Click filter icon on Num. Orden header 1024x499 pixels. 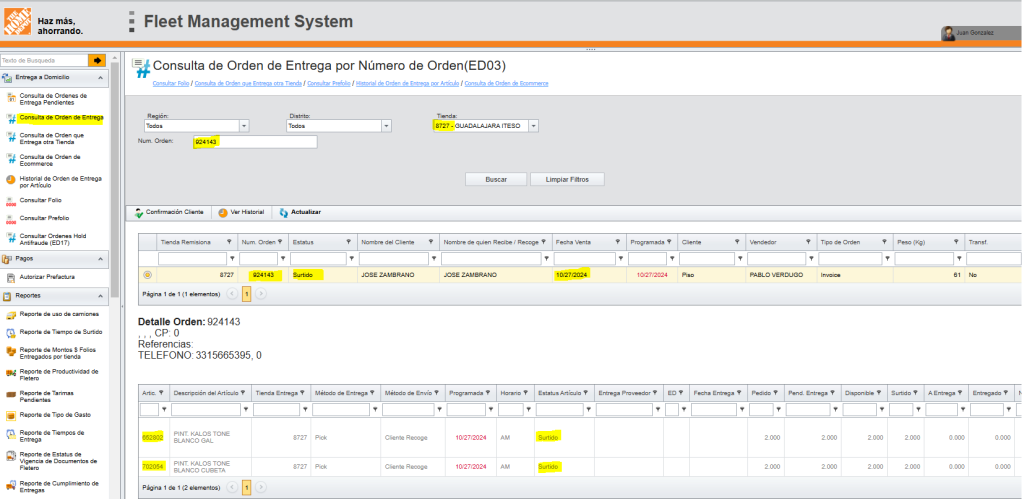pos(281,242)
